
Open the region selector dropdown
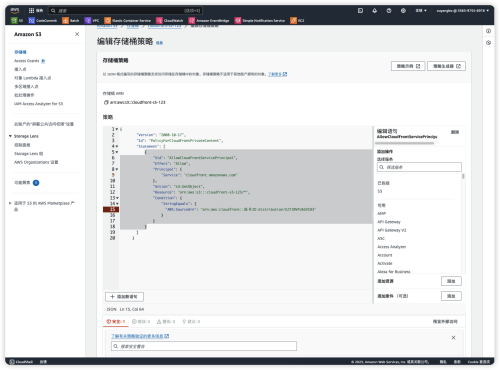[x=421, y=11]
